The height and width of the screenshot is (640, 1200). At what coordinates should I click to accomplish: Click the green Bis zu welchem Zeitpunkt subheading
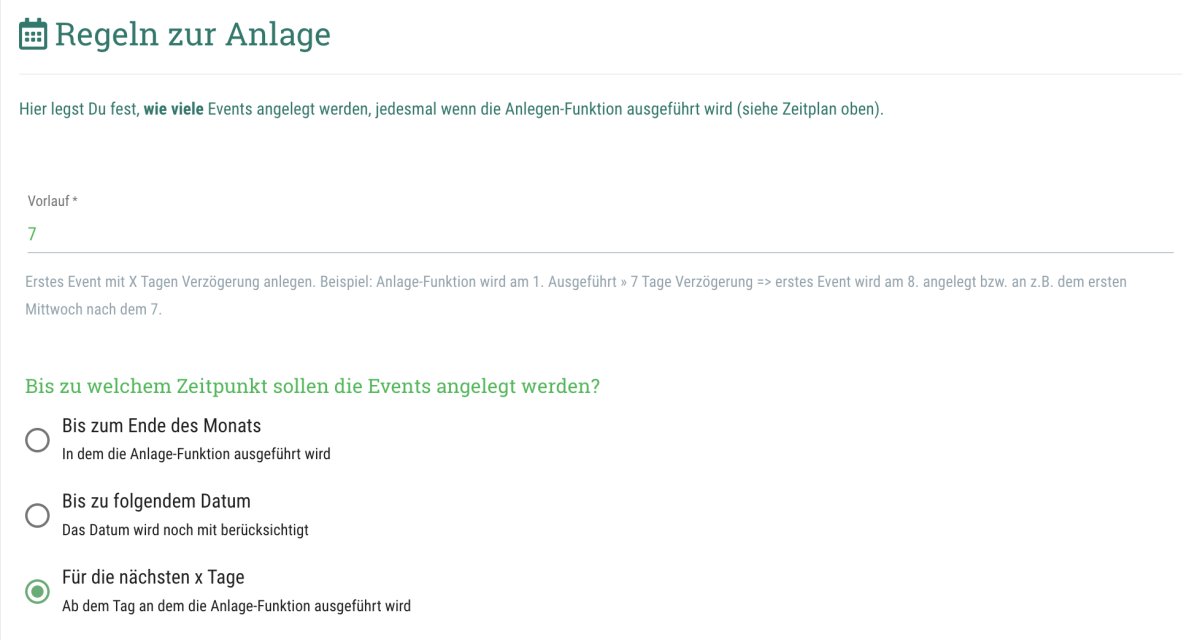pyautogui.click(x=312, y=386)
